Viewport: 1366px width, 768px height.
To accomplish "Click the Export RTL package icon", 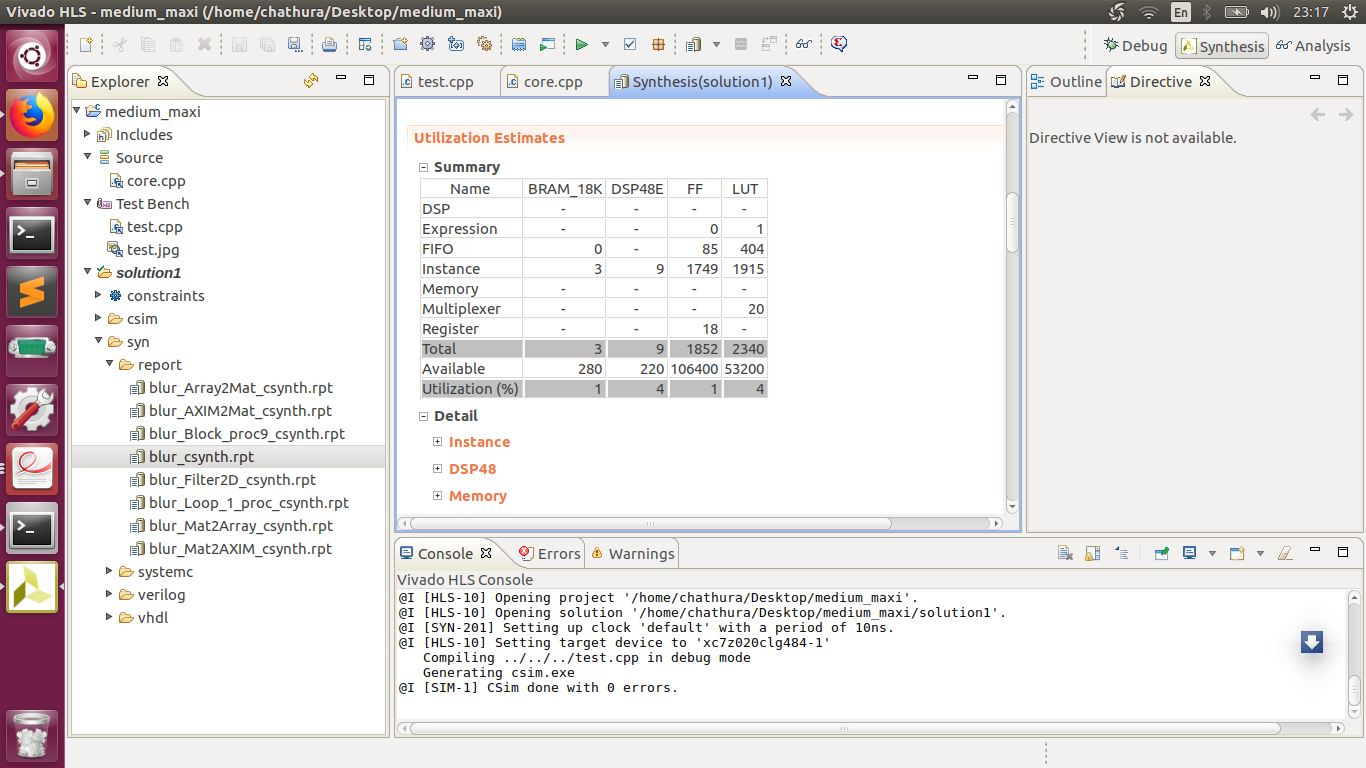I will click(658, 45).
